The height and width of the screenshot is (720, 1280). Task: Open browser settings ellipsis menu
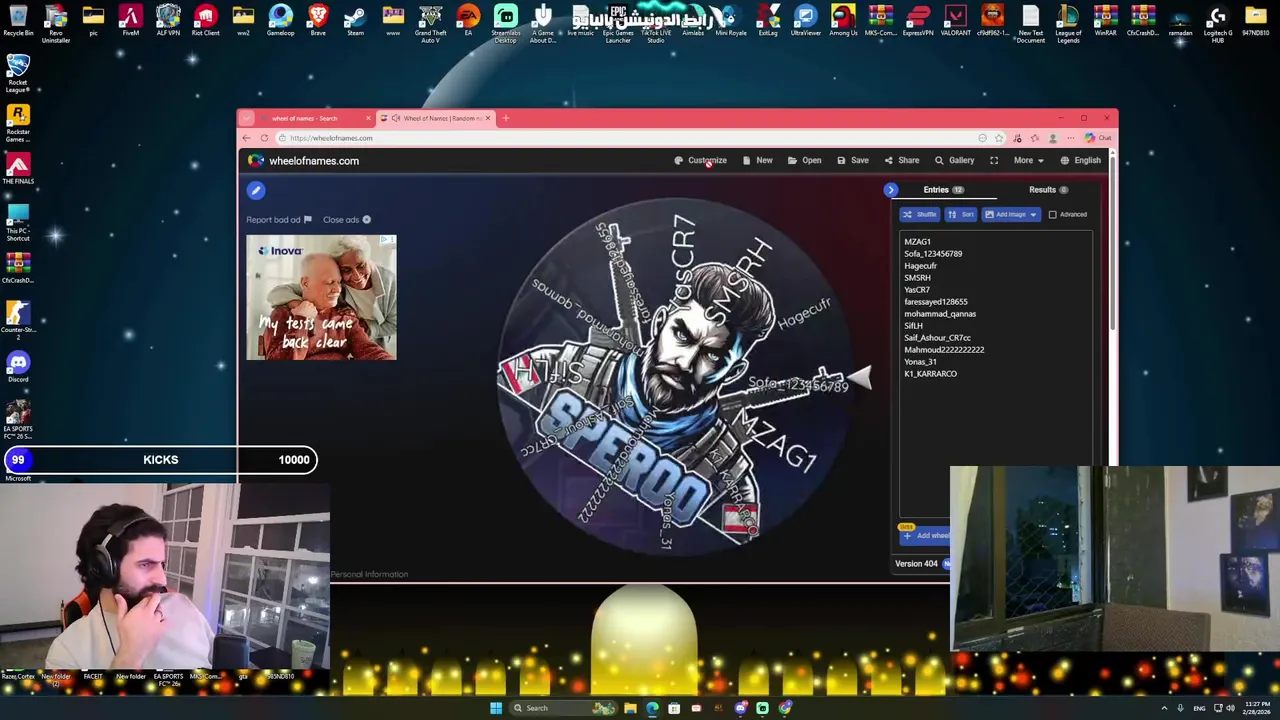[1070, 138]
